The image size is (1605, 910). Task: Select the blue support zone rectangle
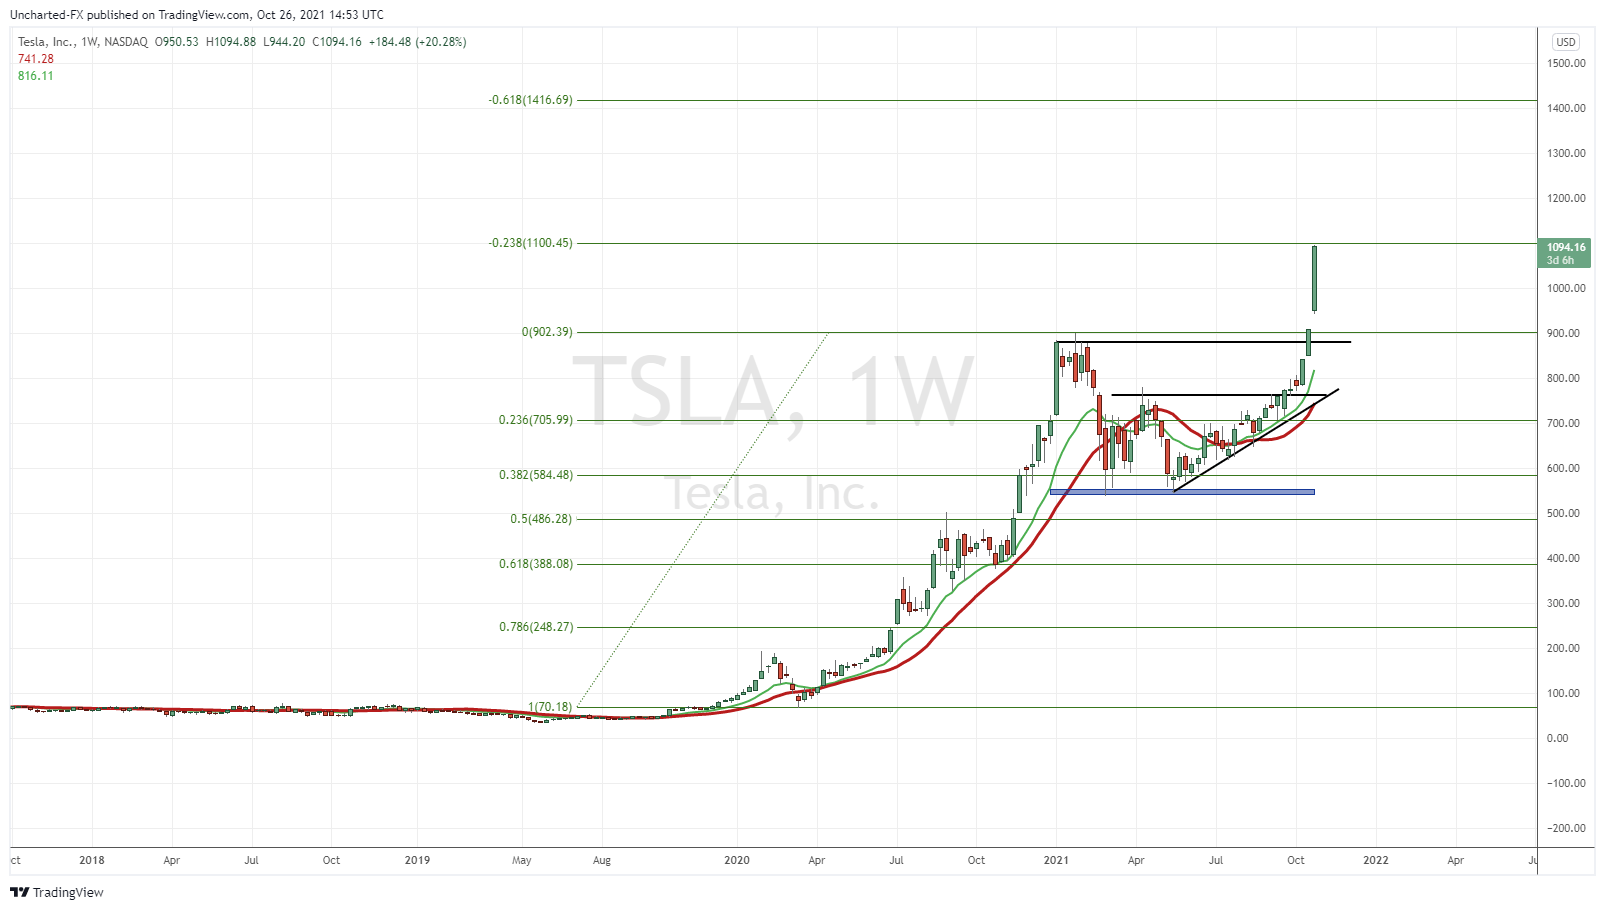tap(1182, 492)
